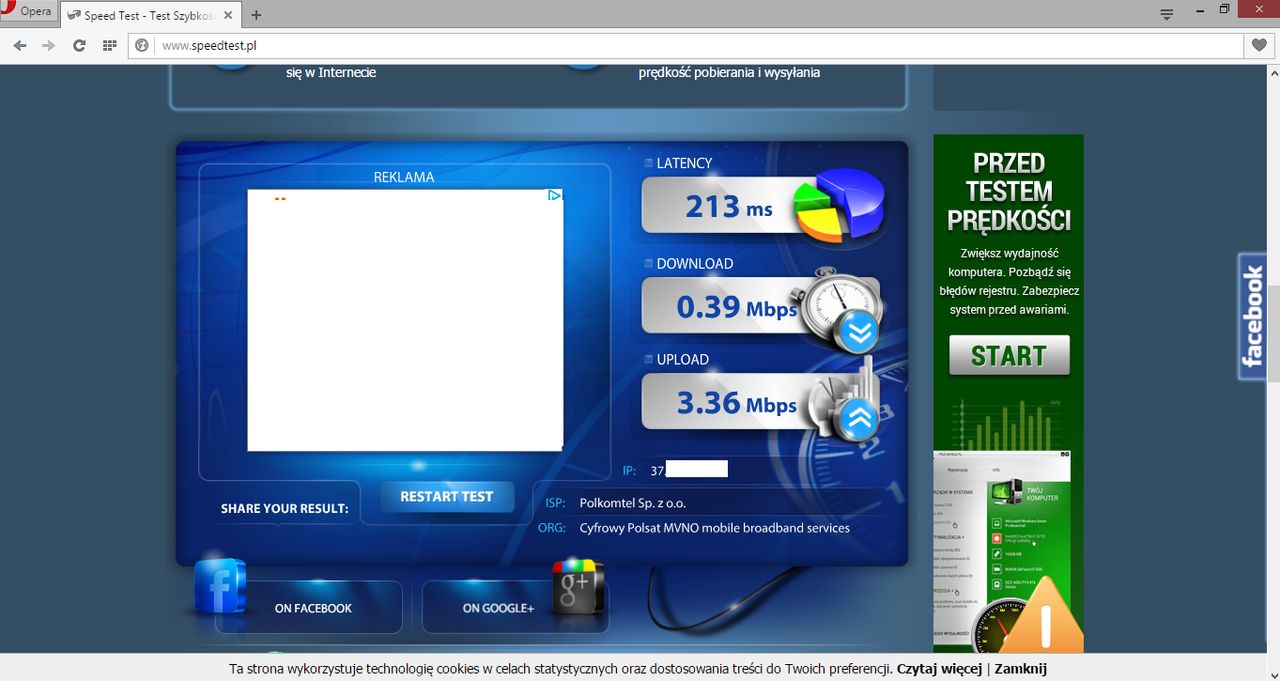Click Cyfrowy Polsat MVNO organization text
The height and width of the screenshot is (681, 1280).
point(715,527)
